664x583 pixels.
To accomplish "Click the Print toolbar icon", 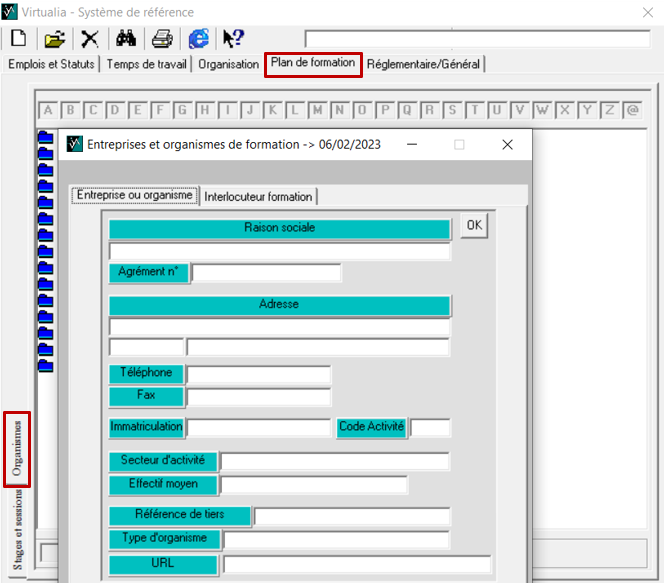I will click(162, 39).
